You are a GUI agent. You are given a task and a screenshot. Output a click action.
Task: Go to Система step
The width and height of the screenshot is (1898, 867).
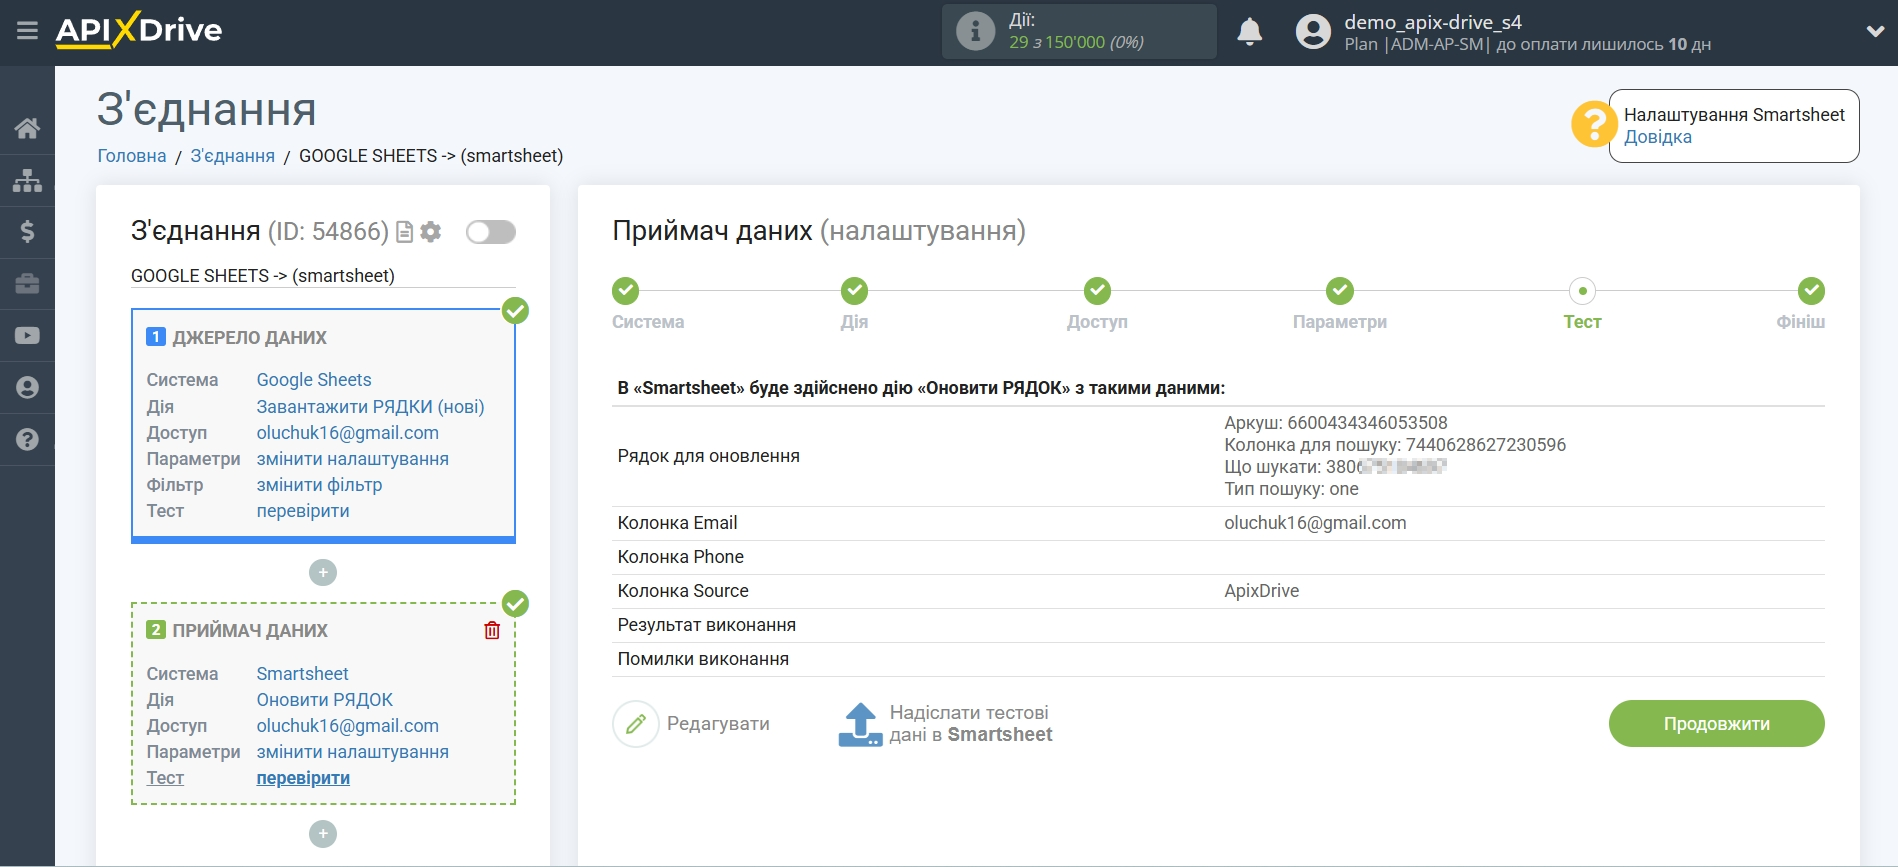click(x=626, y=291)
